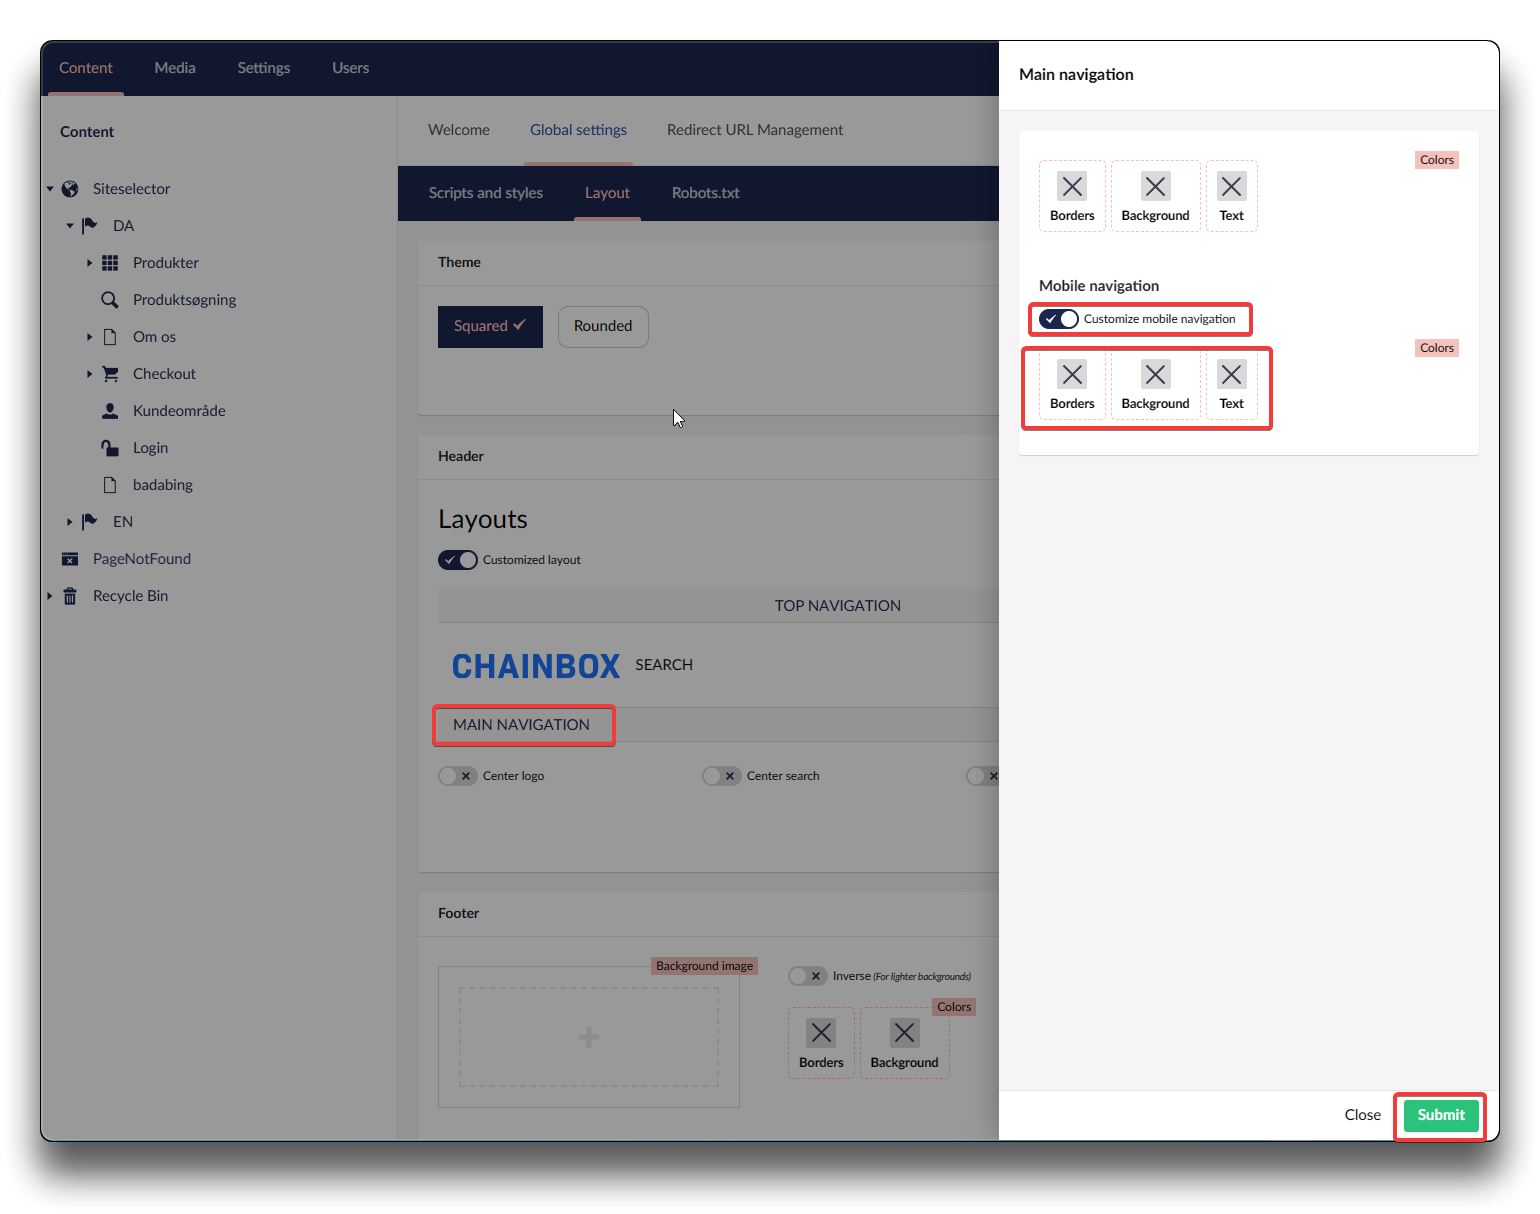The height and width of the screenshot is (1214, 1540).
Task: Expand the EN language node
Action: [69, 522]
